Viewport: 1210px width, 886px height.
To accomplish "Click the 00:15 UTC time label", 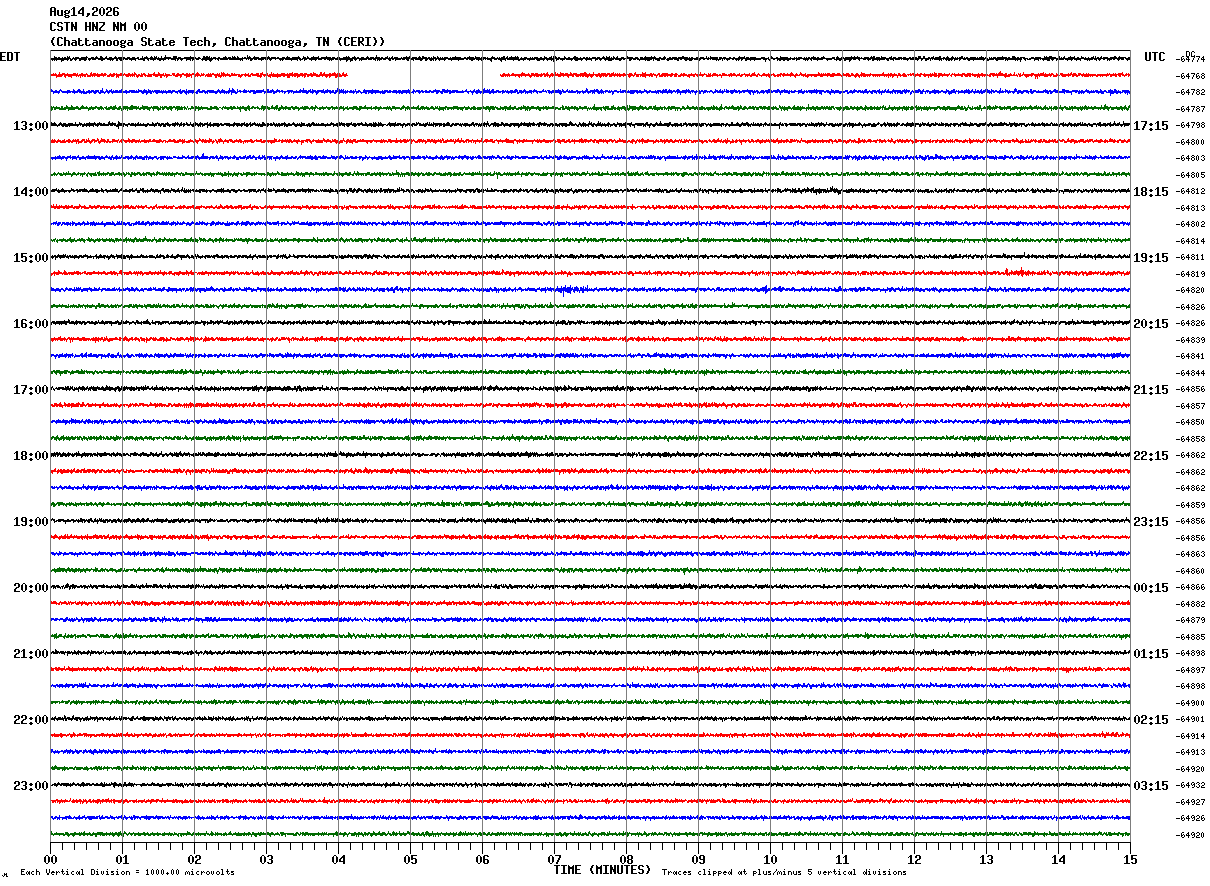I will tap(1150, 588).
